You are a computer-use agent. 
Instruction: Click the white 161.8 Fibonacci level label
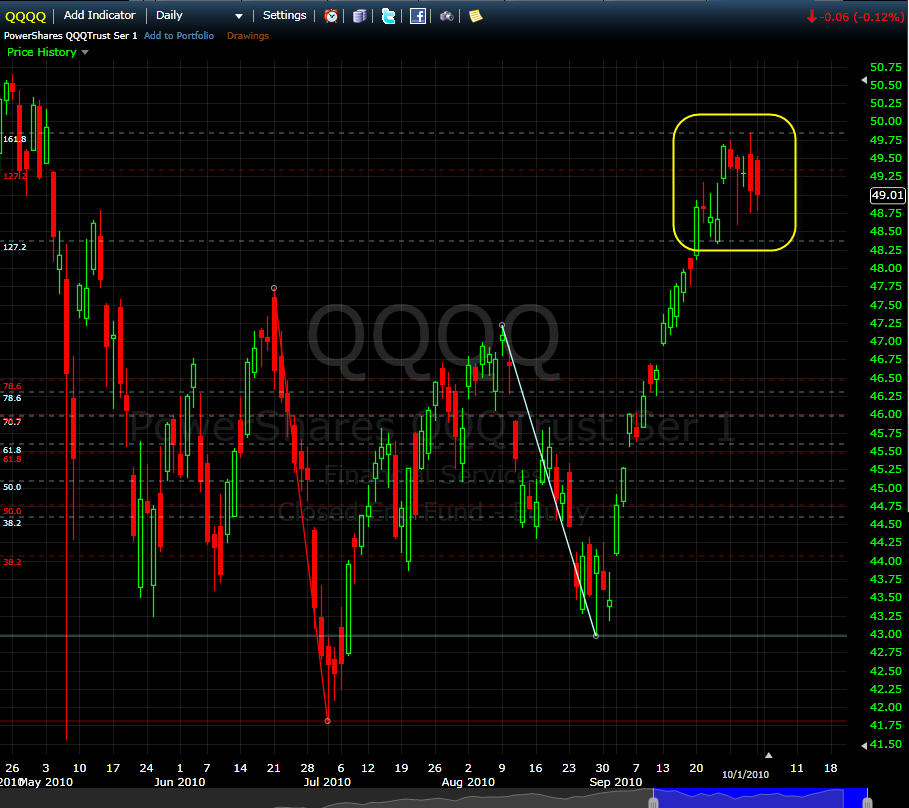tap(14, 139)
